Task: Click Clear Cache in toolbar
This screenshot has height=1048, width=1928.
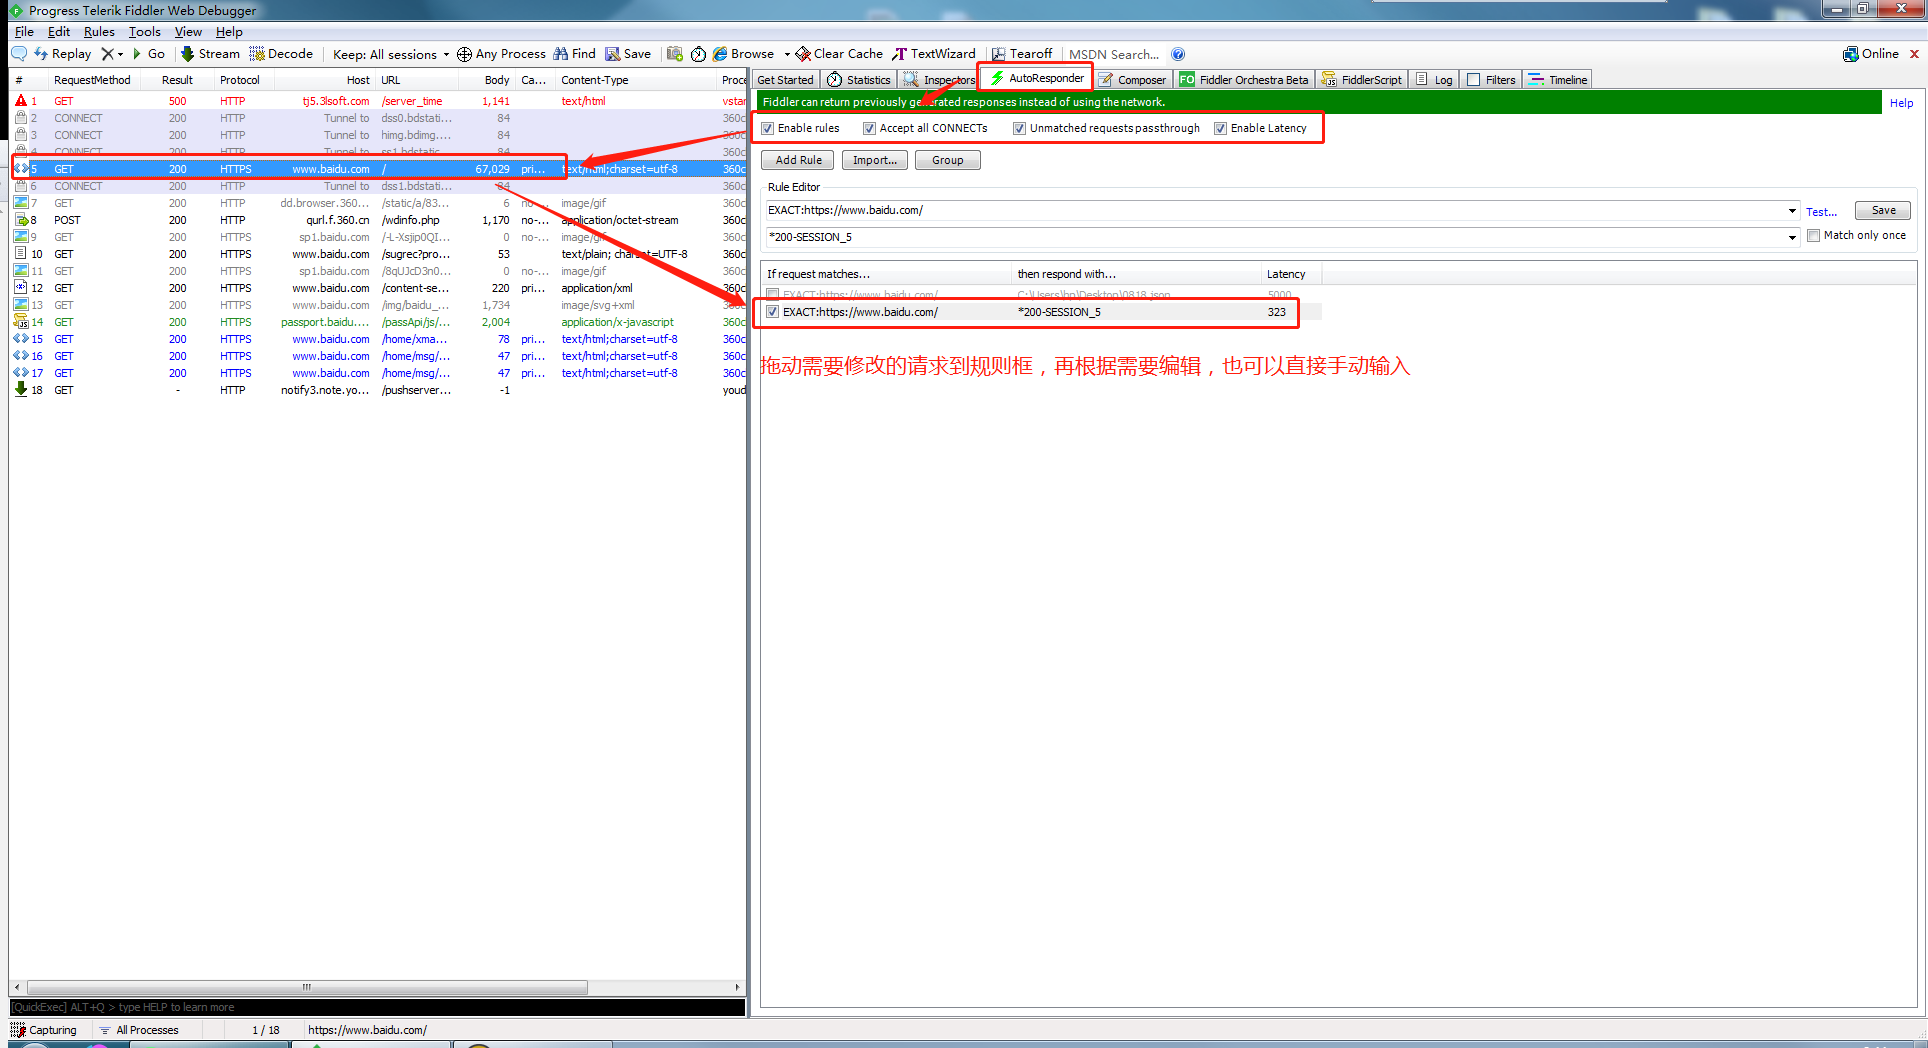Action: [839, 54]
